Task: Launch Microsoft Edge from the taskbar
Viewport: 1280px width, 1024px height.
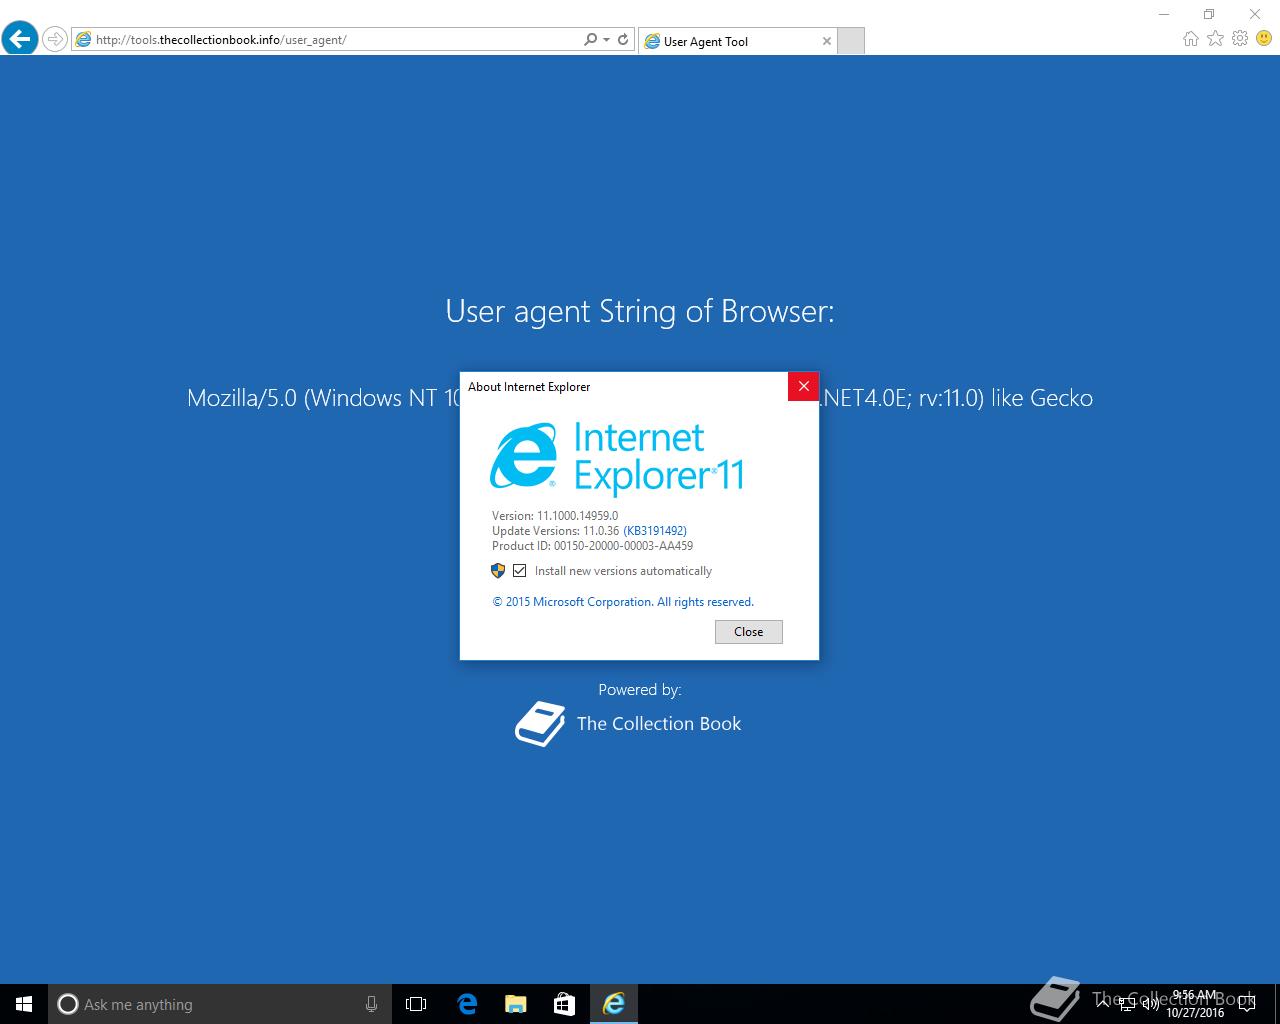Action: pyautogui.click(x=467, y=1004)
